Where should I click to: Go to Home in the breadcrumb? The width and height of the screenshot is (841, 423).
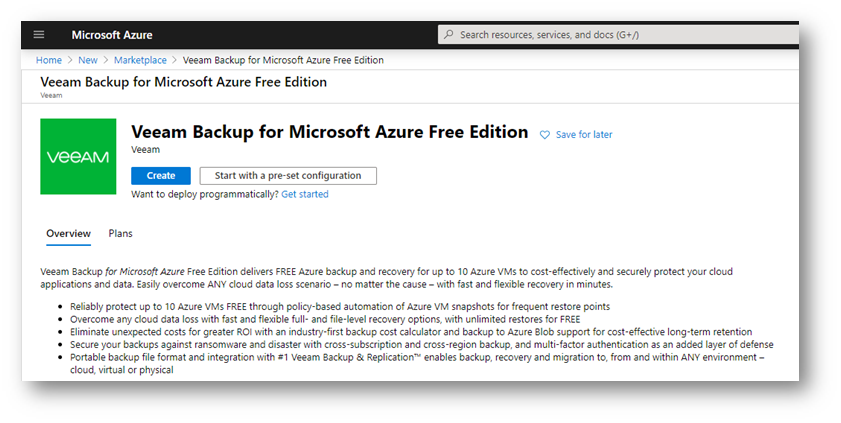click(49, 60)
